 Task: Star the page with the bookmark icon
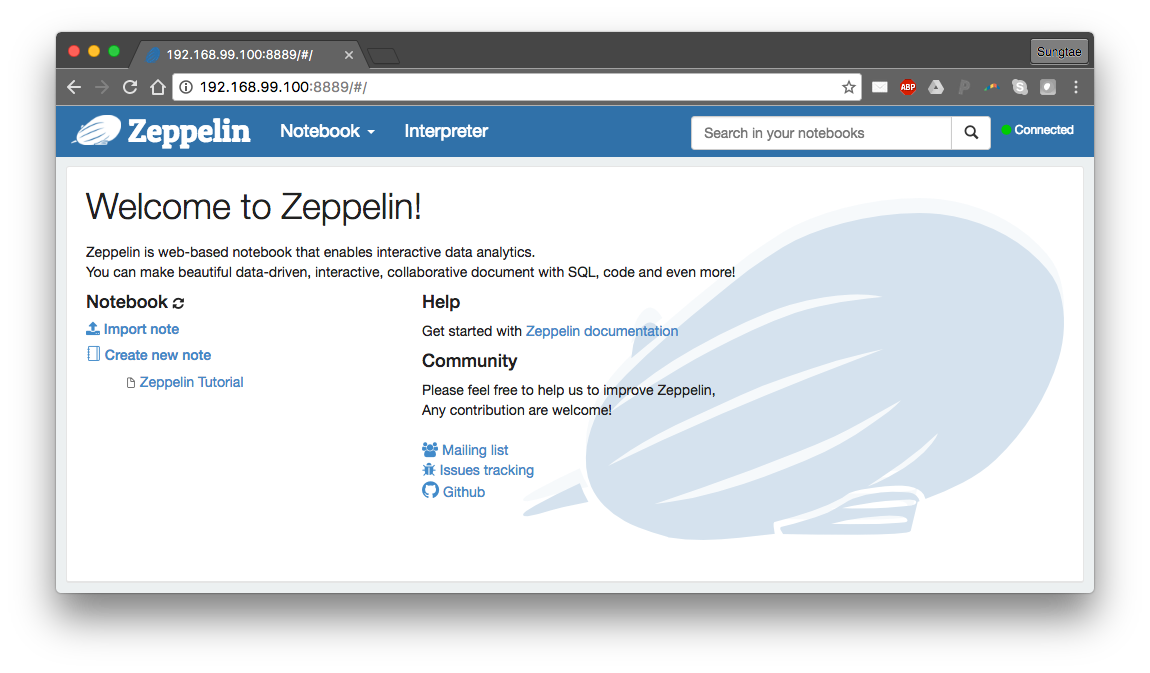(848, 87)
